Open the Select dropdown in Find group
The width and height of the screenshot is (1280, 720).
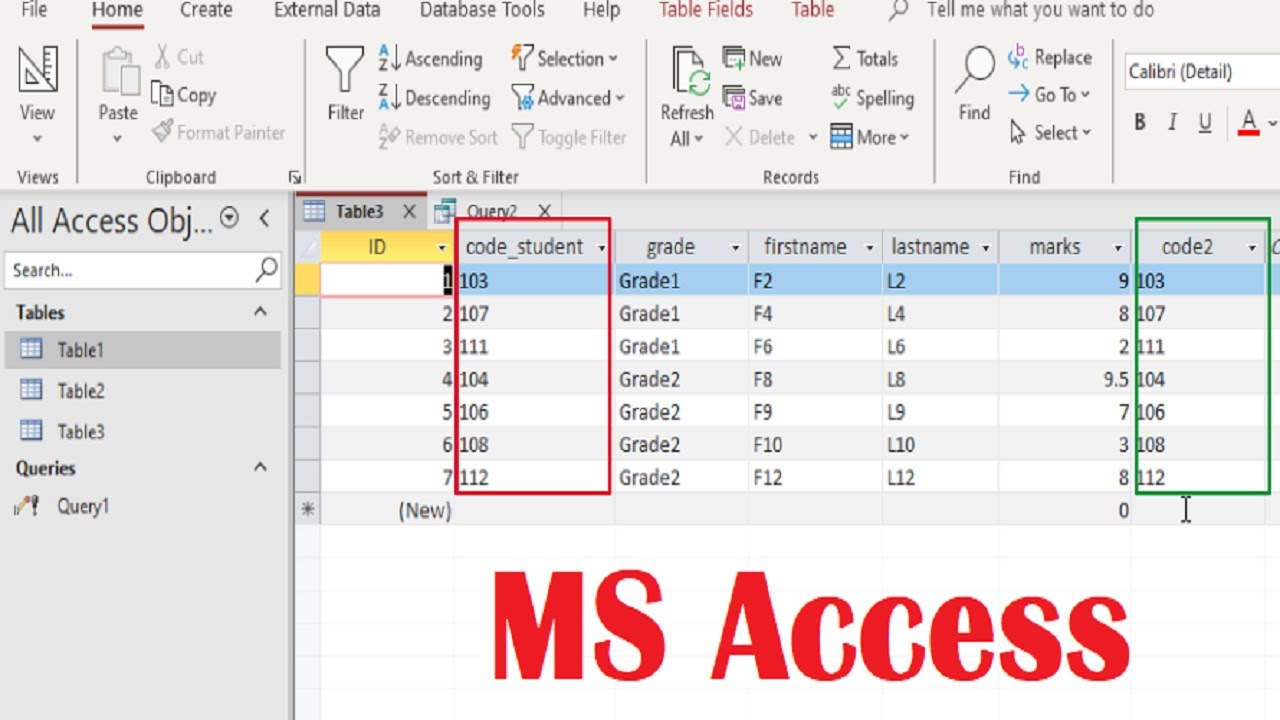(1049, 132)
